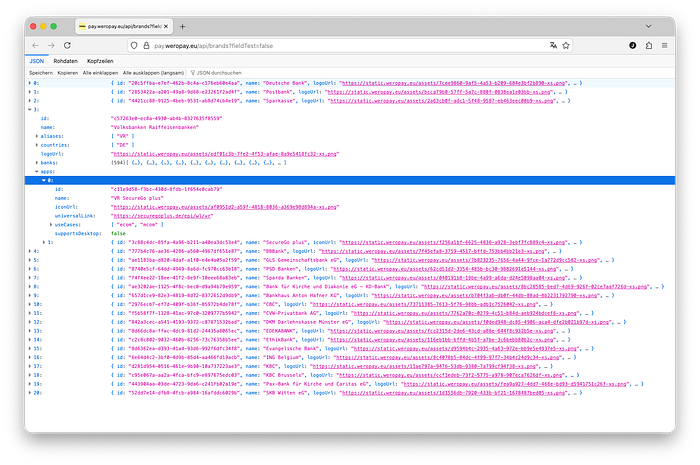
Task: Expand the countries array
Action: click(37, 145)
